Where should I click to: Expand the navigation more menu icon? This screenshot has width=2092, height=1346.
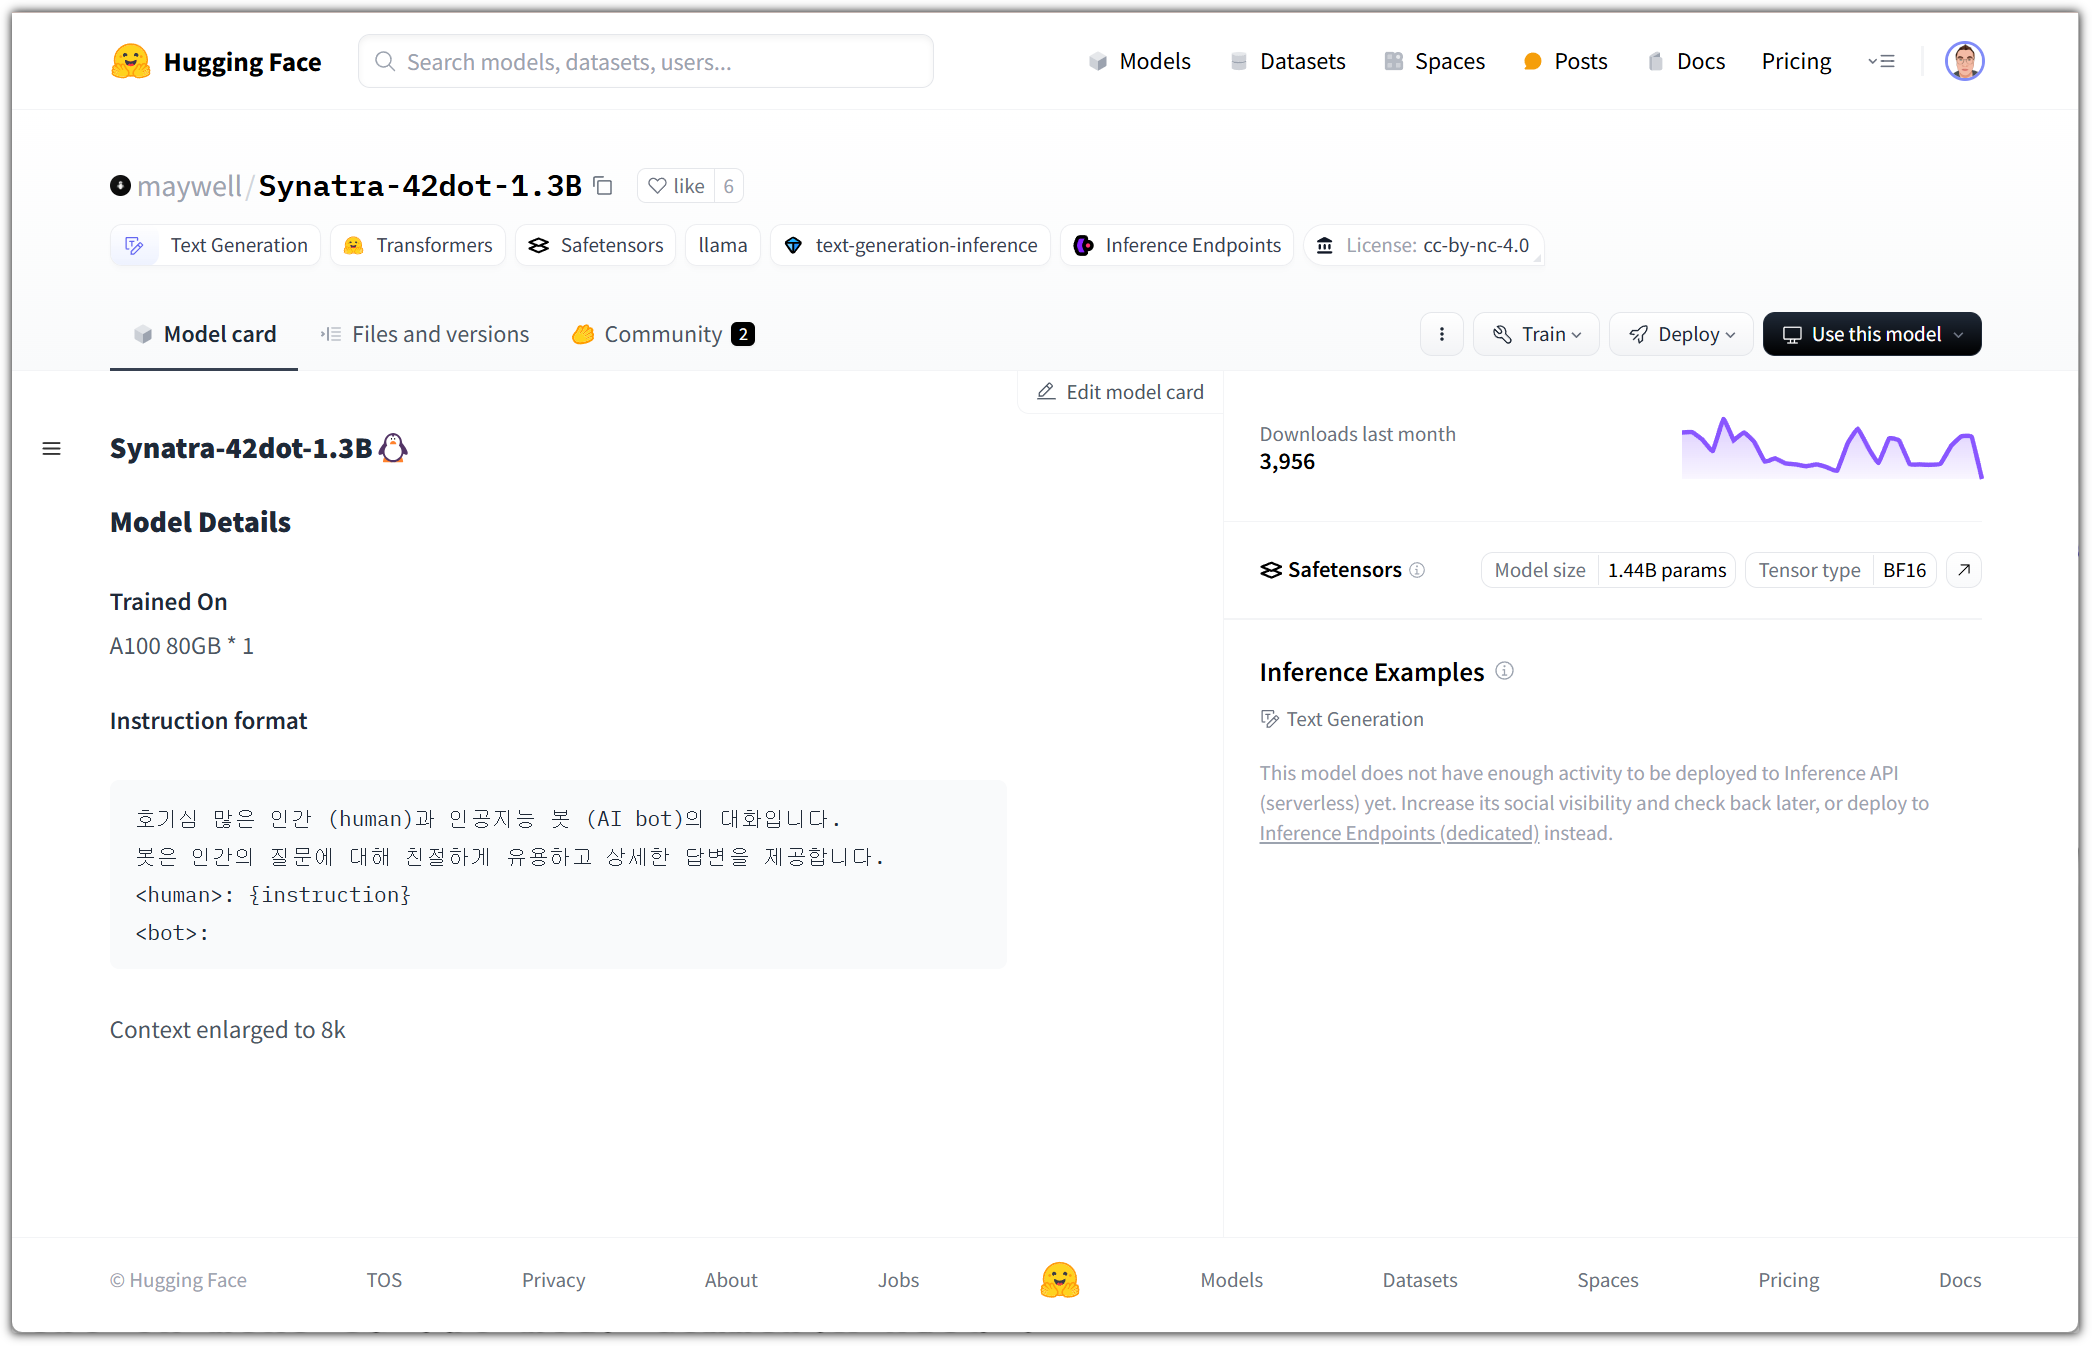[x=1881, y=62]
